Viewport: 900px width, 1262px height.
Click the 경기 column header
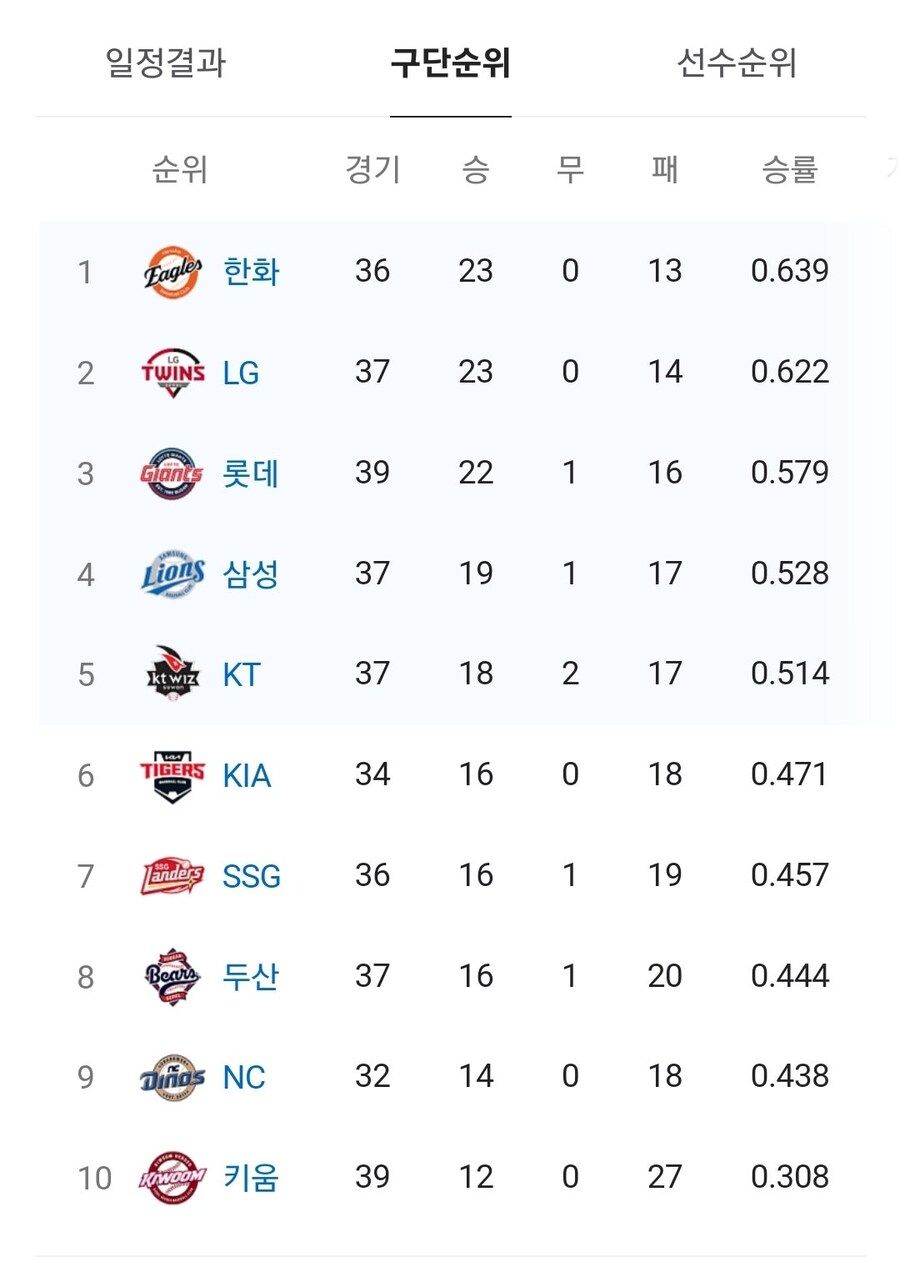[x=372, y=170]
